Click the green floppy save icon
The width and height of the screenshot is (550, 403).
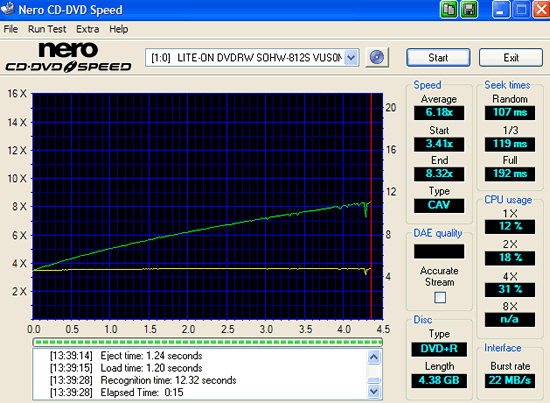click(469, 9)
